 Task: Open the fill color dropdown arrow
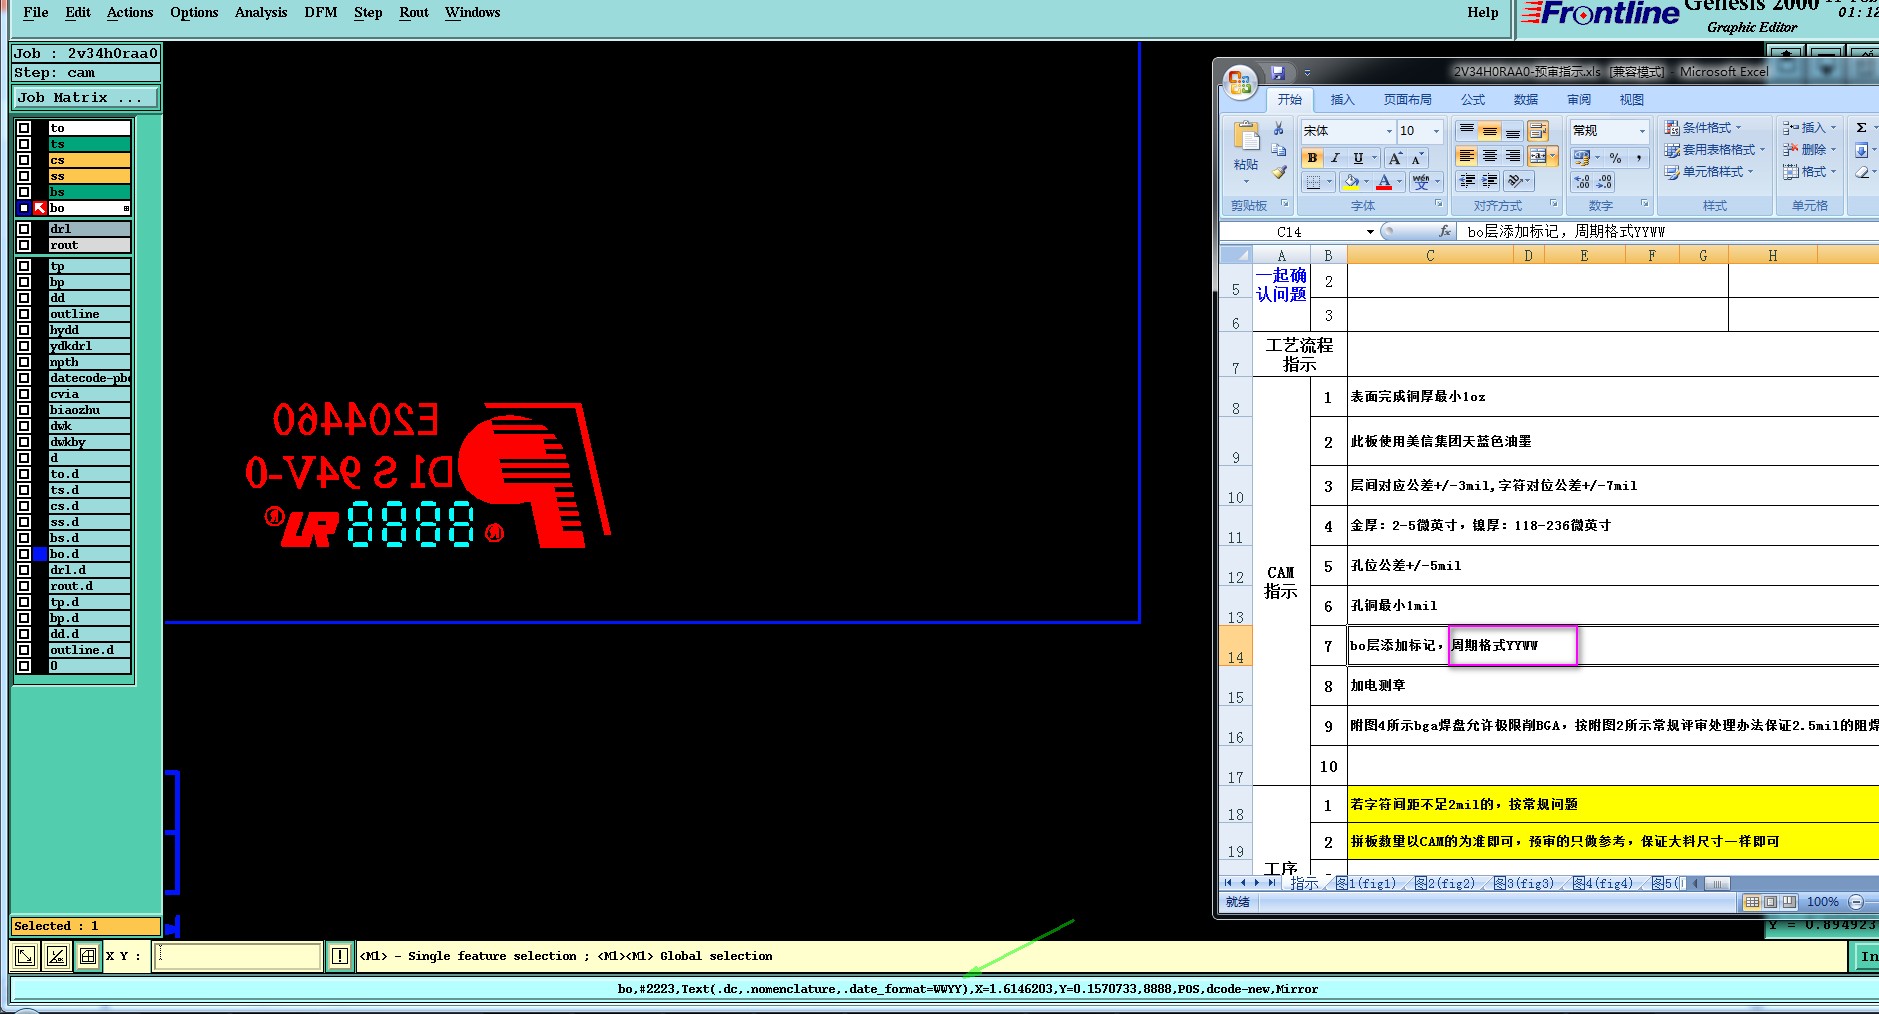tap(1366, 182)
